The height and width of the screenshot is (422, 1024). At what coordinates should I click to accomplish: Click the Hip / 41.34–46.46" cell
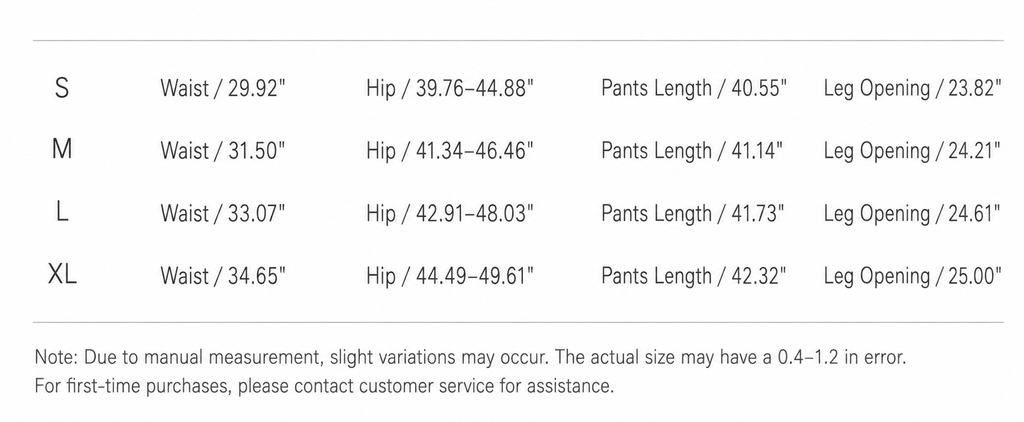[451, 151]
